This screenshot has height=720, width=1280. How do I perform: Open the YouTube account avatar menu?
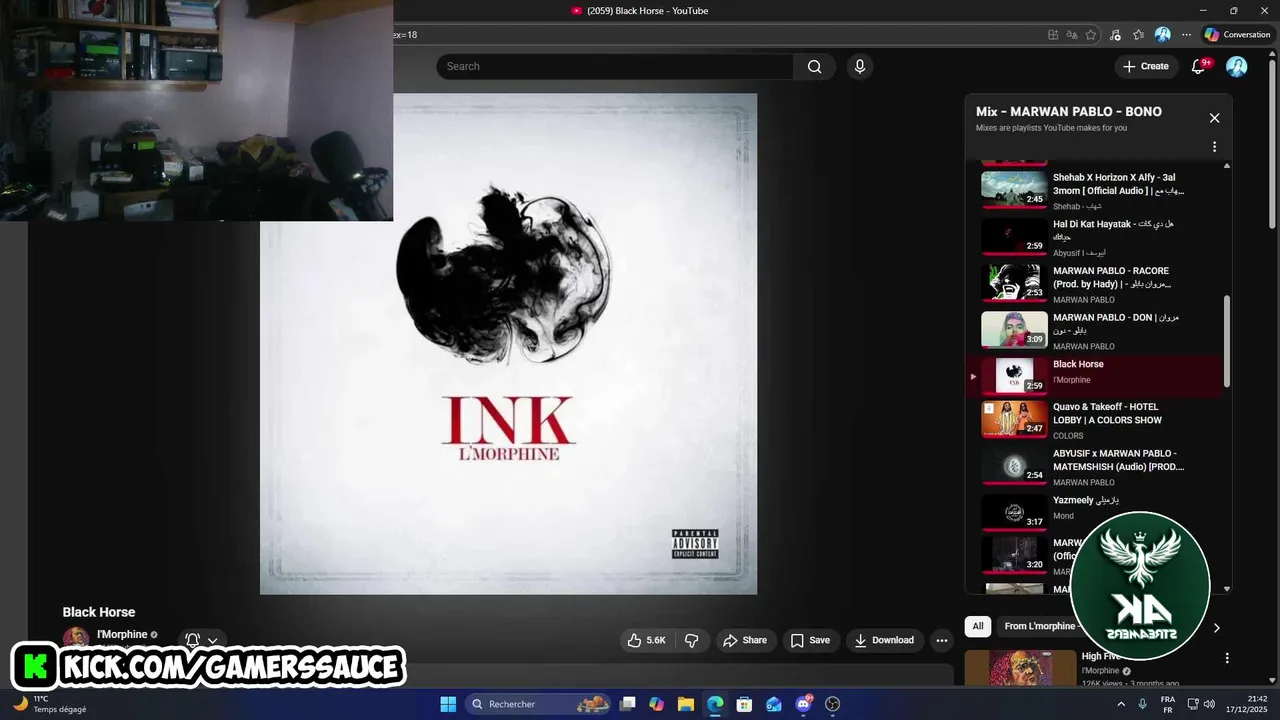point(1237,66)
